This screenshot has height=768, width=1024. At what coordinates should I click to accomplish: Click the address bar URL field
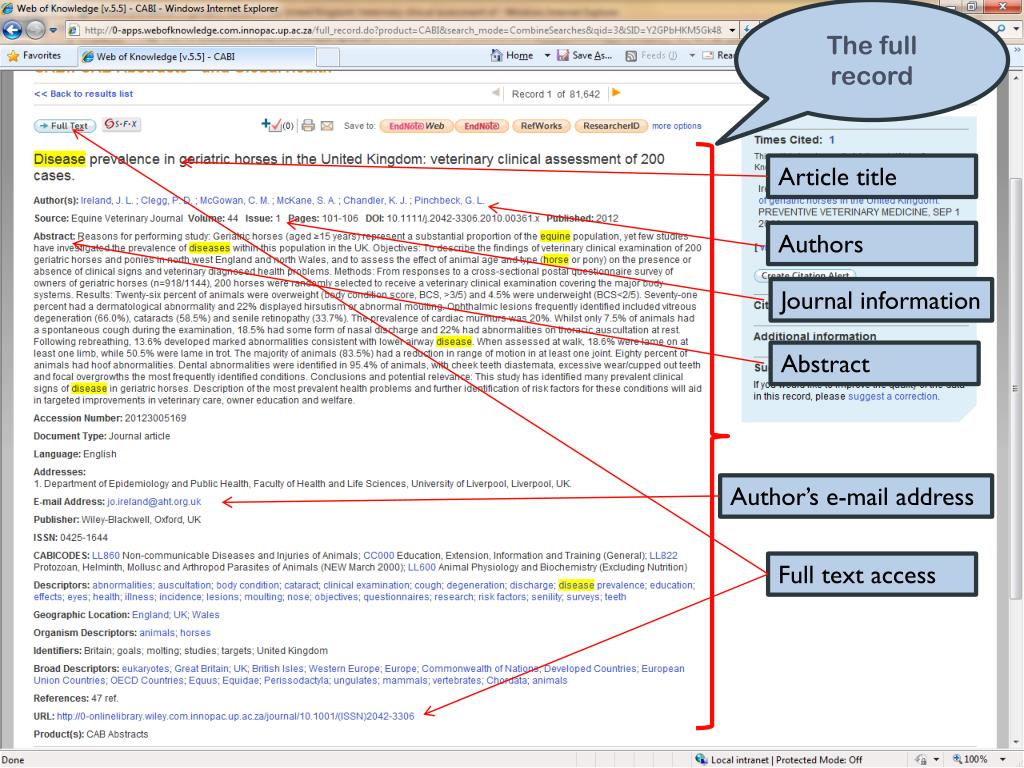pyautogui.click(x=402, y=30)
